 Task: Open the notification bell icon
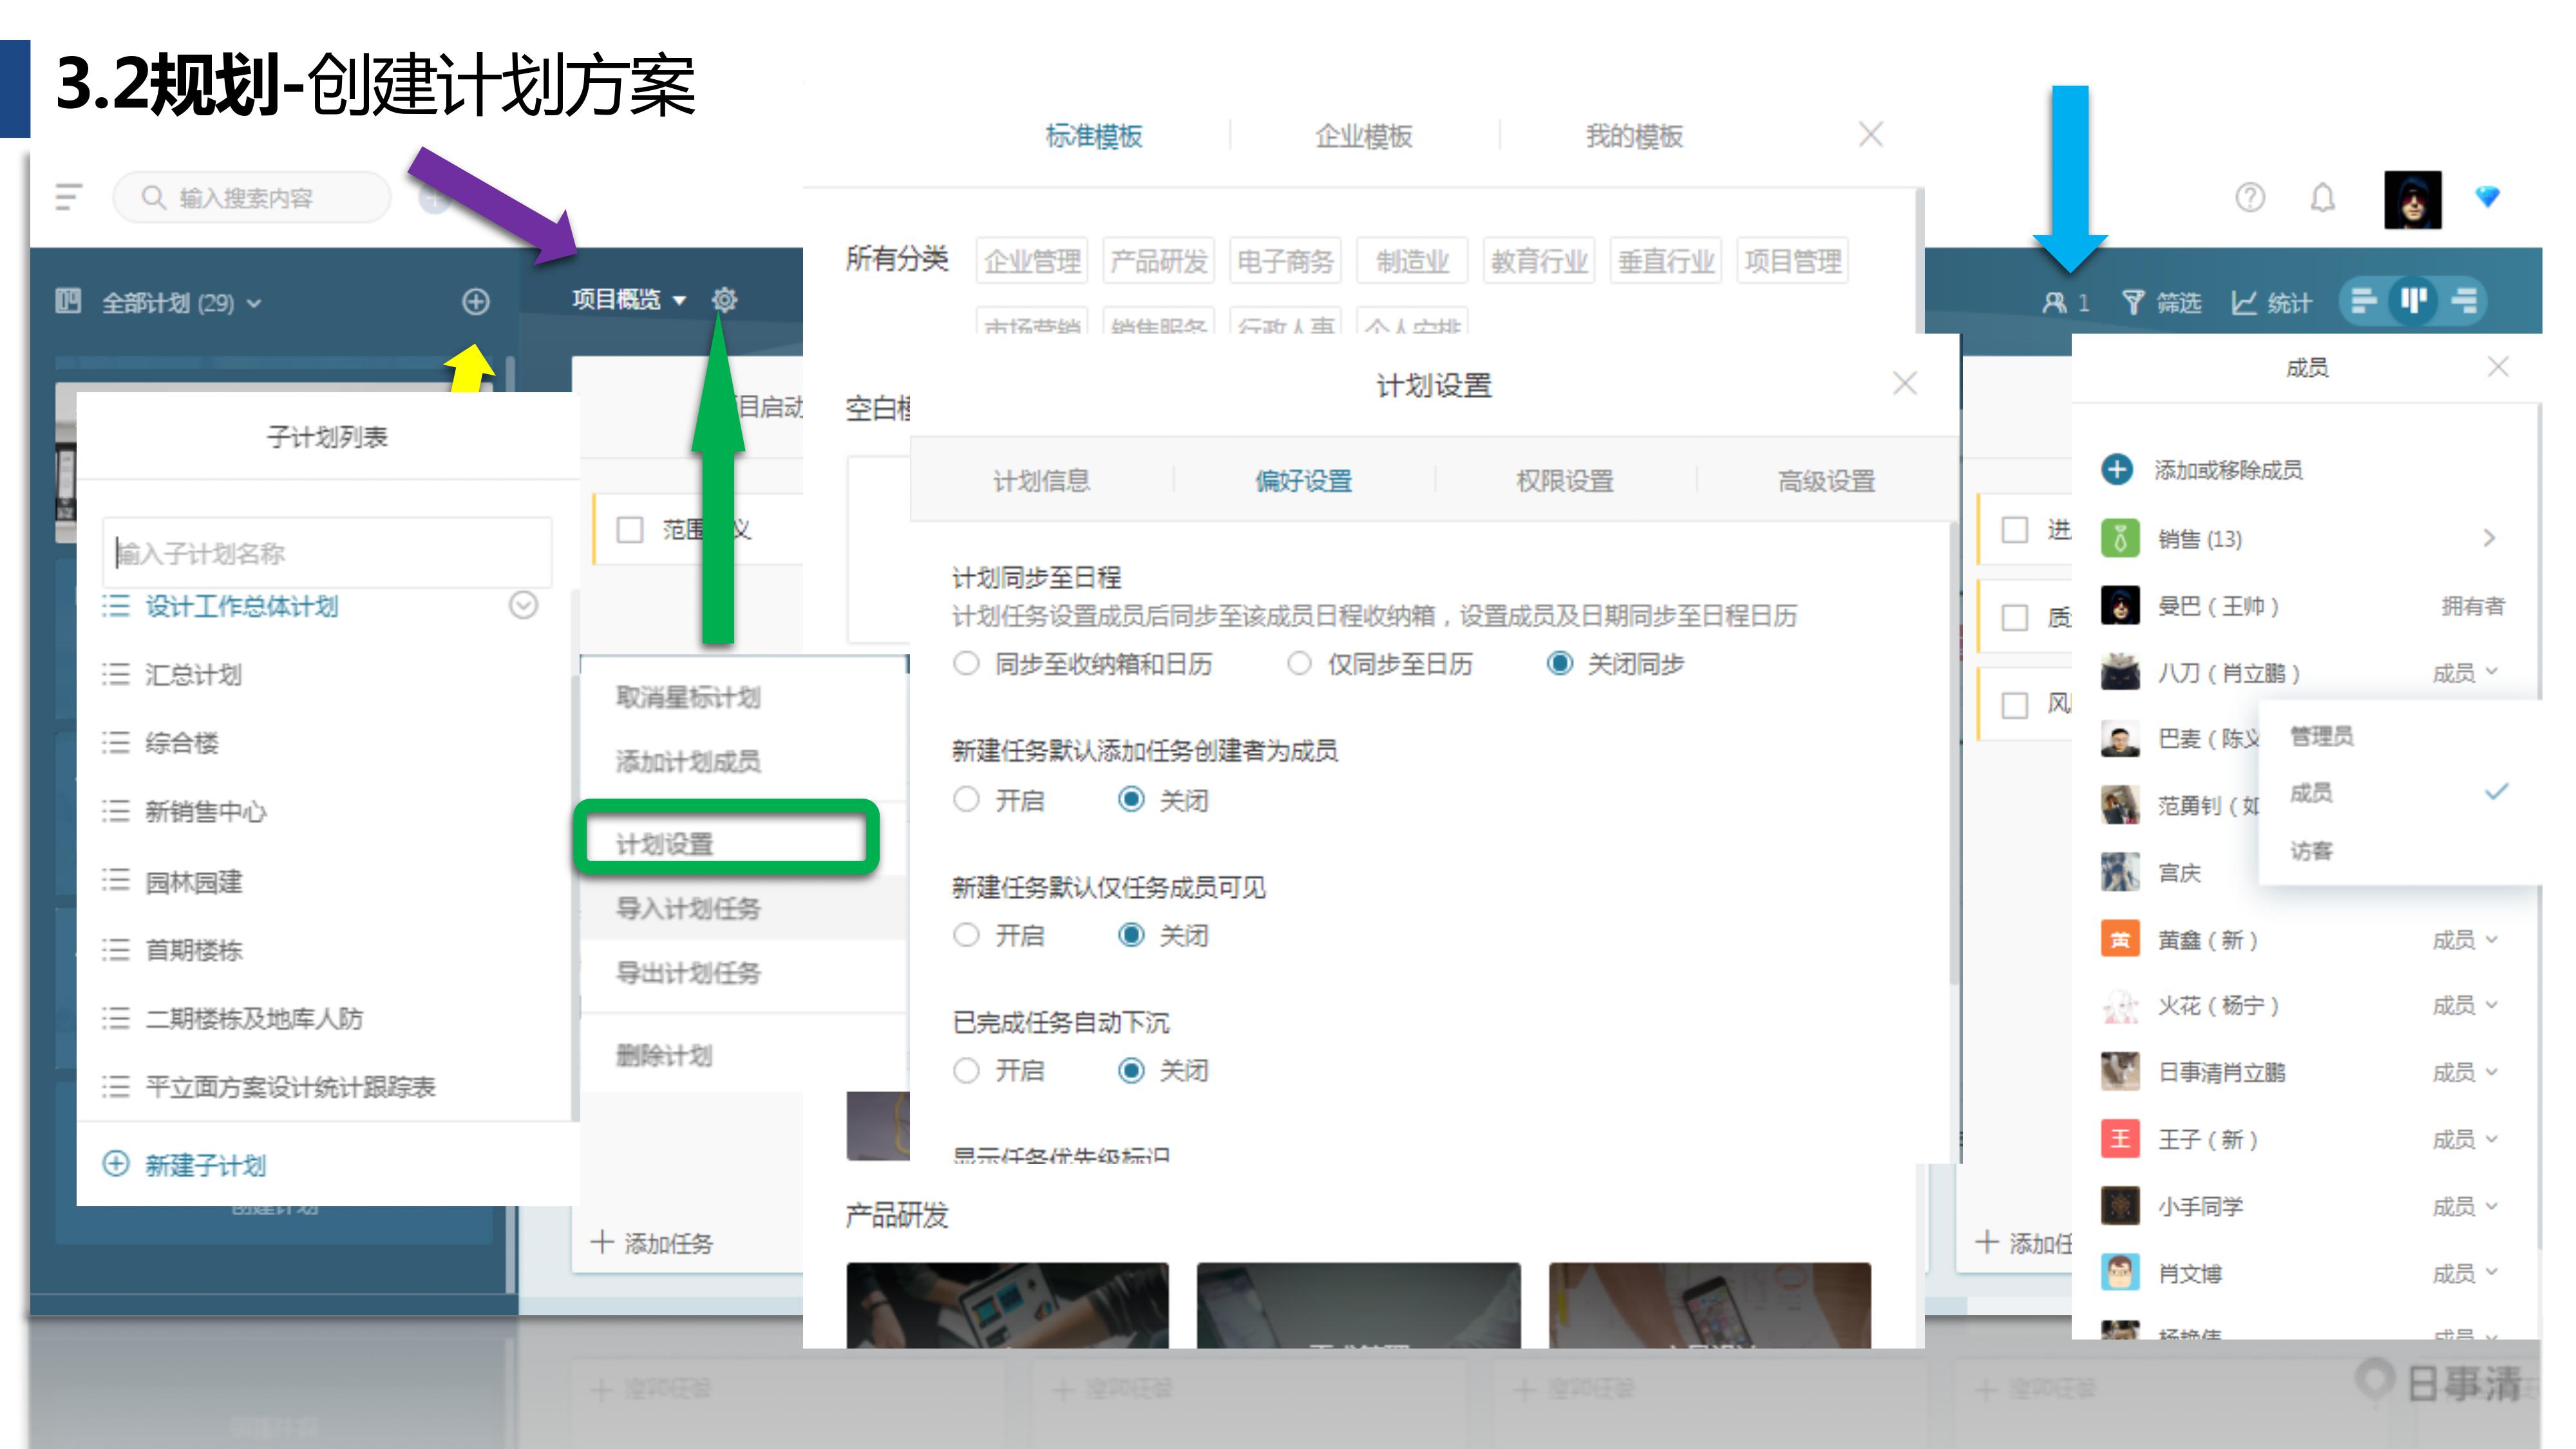coord(2323,198)
